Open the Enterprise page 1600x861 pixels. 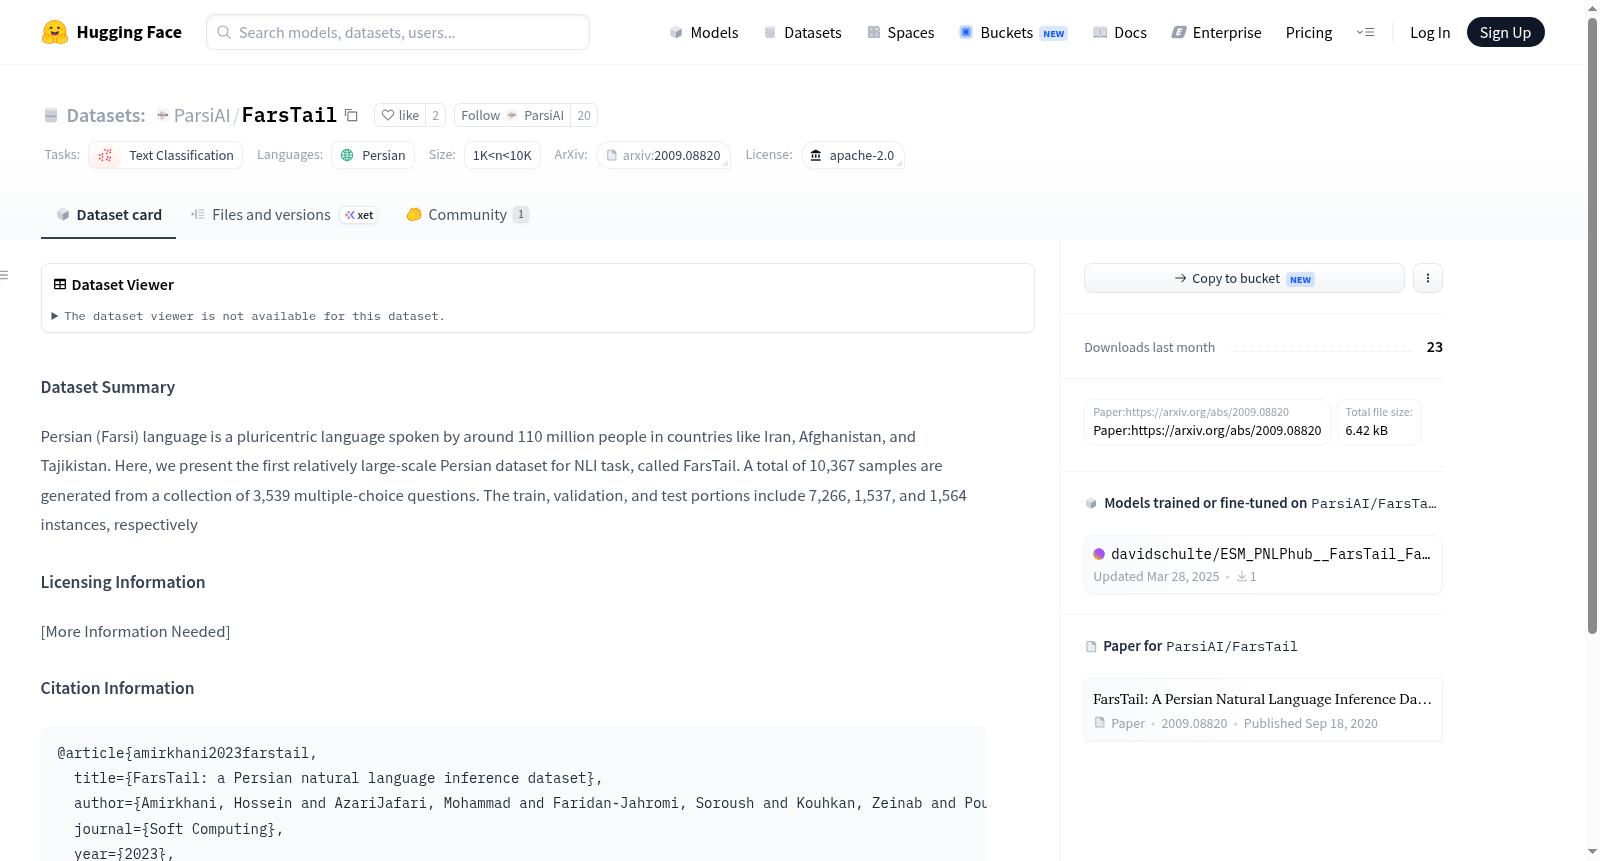(x=1216, y=32)
